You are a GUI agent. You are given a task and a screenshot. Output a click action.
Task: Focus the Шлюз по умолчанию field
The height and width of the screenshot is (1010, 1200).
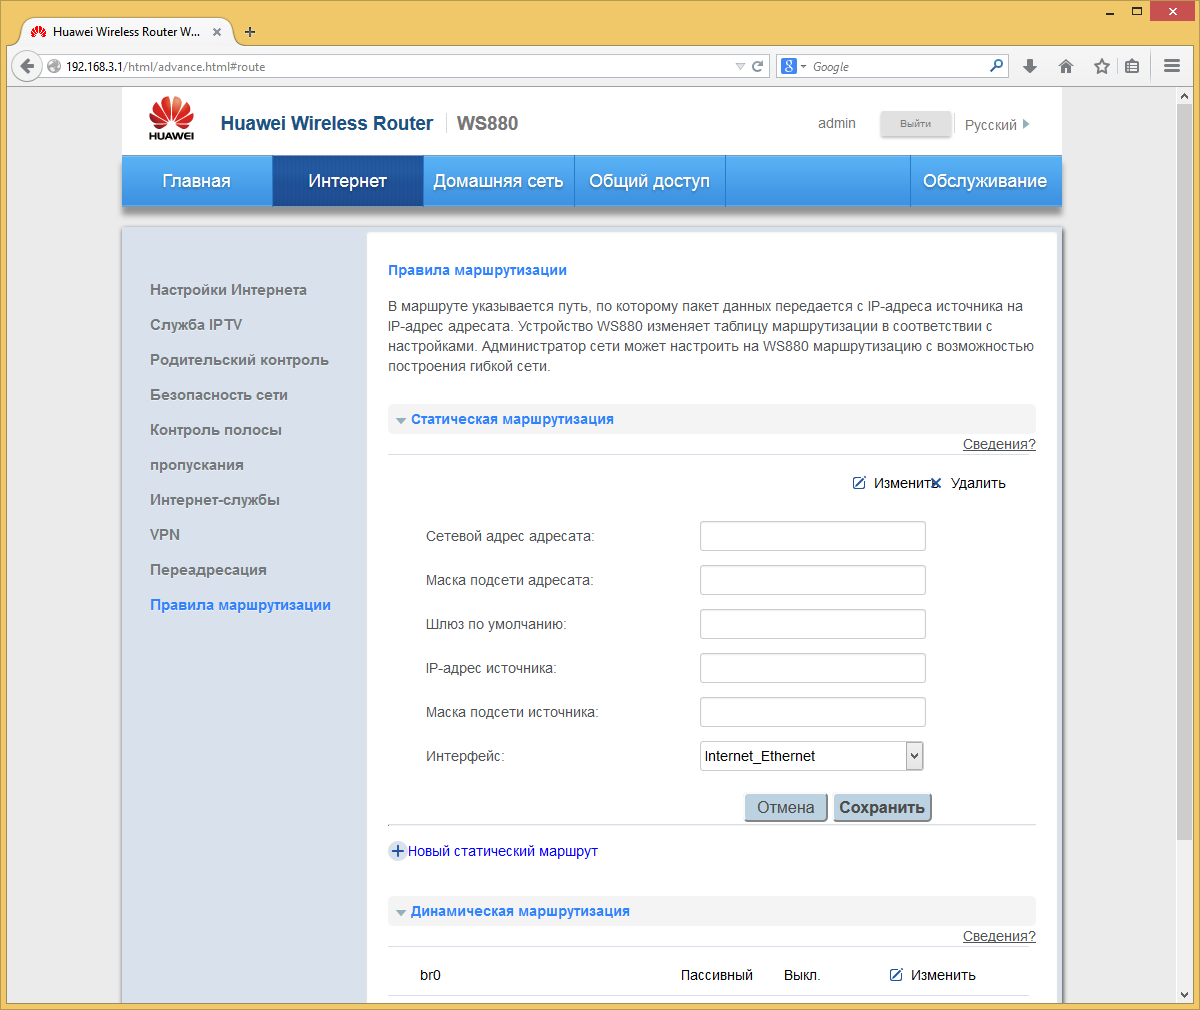point(812,624)
